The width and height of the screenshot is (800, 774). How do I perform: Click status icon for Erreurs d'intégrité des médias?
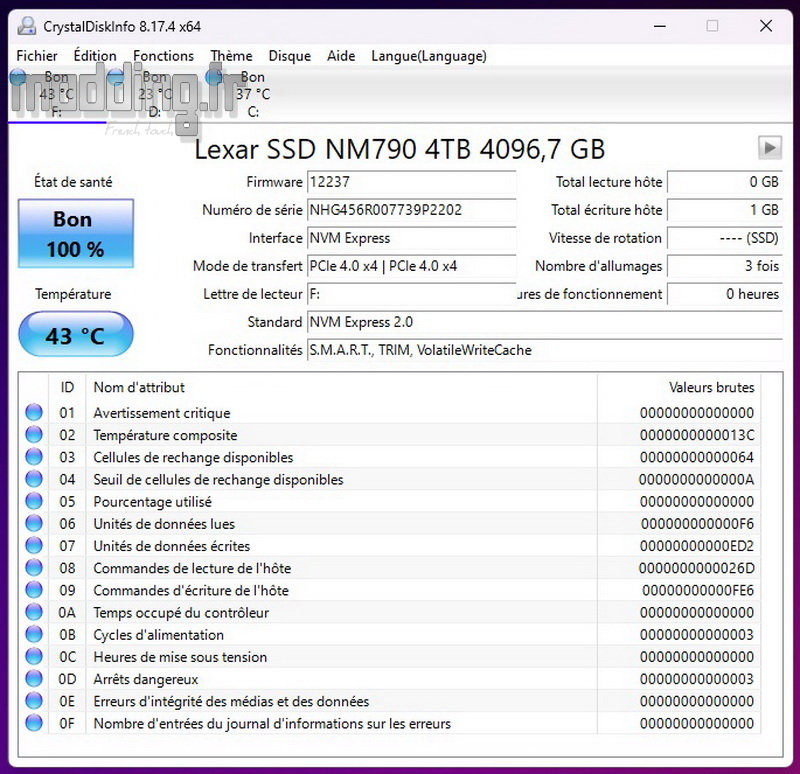[34, 701]
